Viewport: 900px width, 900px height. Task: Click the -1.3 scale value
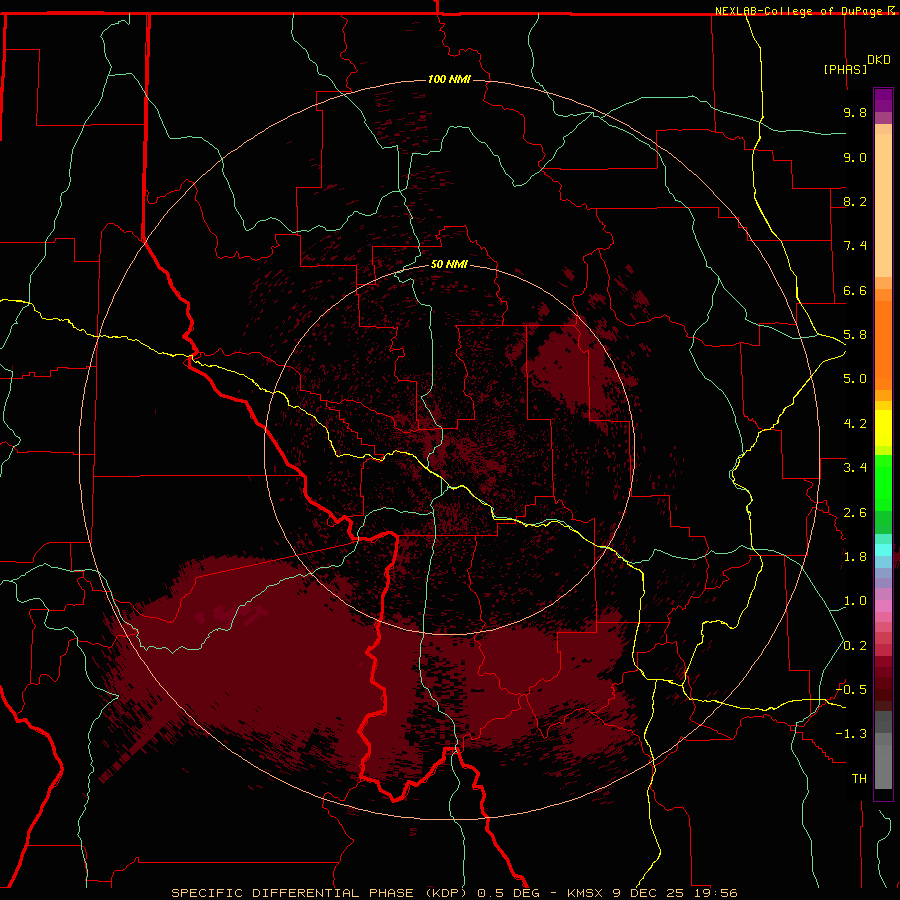point(851,734)
